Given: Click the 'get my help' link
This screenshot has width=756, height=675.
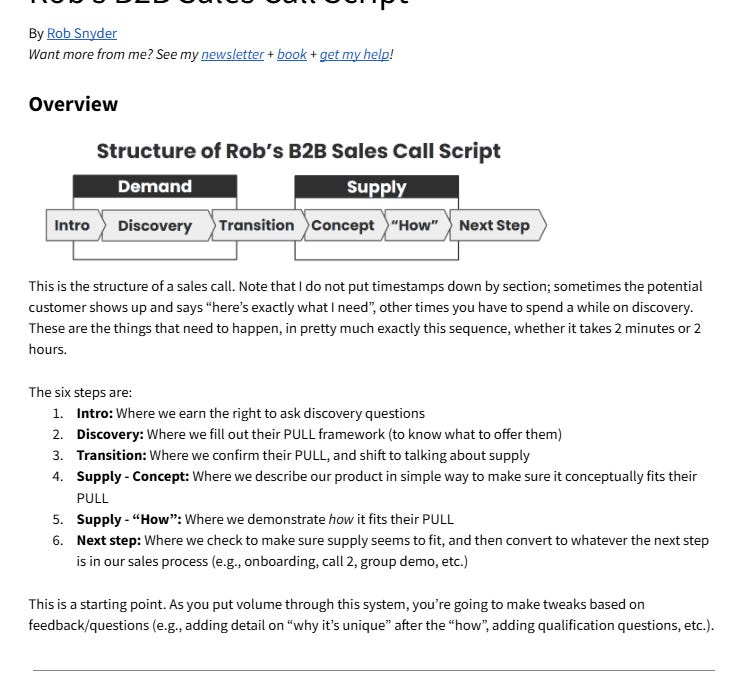Looking at the screenshot, I should (354, 54).
